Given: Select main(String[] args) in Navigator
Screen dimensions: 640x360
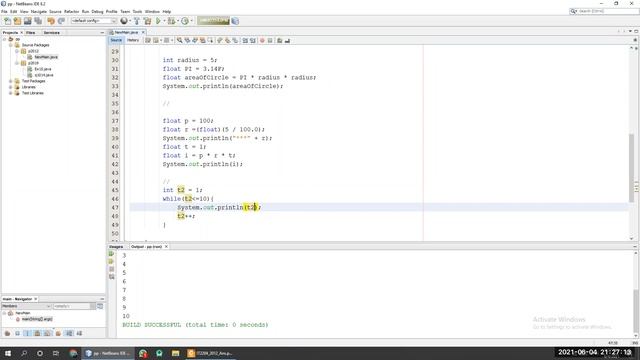Looking at the screenshot, I should pos(37,319).
